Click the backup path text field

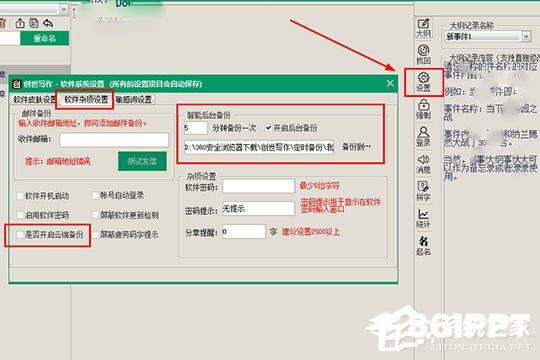coord(259,147)
